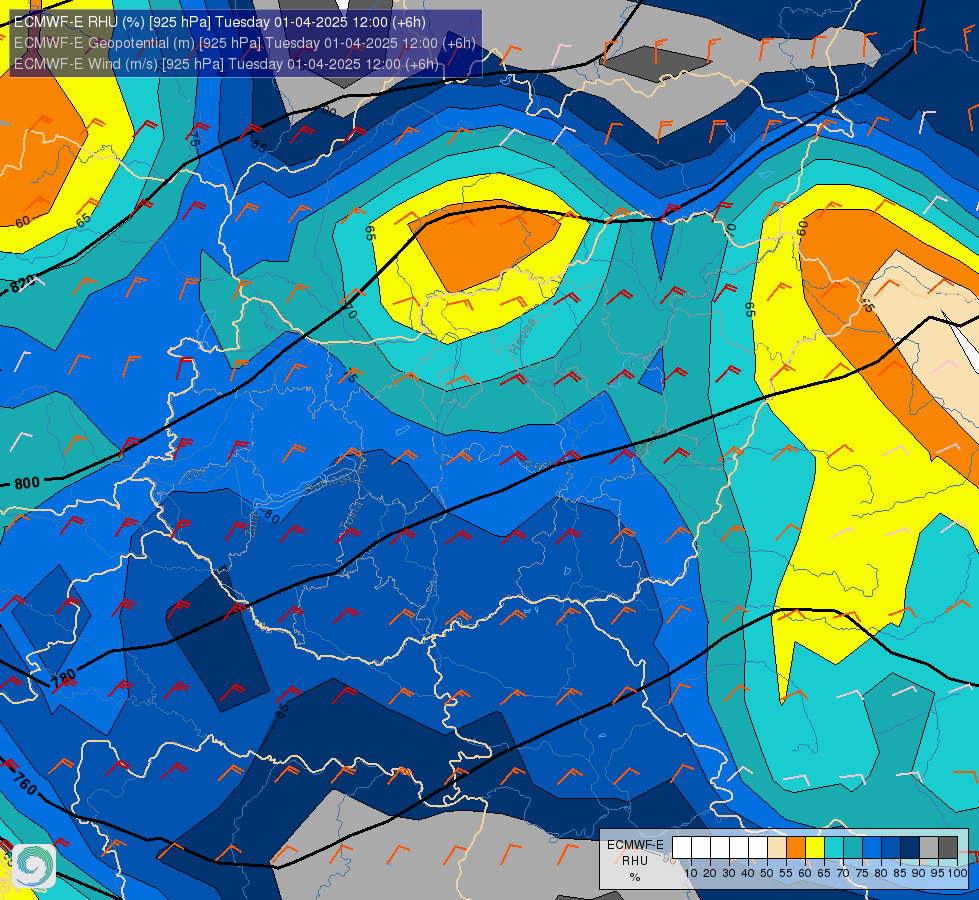Click the bold 760 geopotential contour label
The height and width of the screenshot is (900, 979).
tap(24, 783)
